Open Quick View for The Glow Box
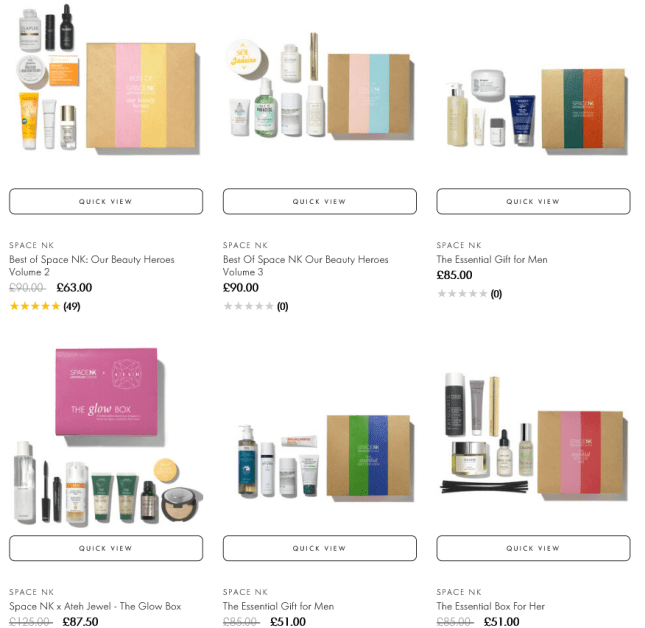Viewport: 645px width, 628px height. (106, 548)
